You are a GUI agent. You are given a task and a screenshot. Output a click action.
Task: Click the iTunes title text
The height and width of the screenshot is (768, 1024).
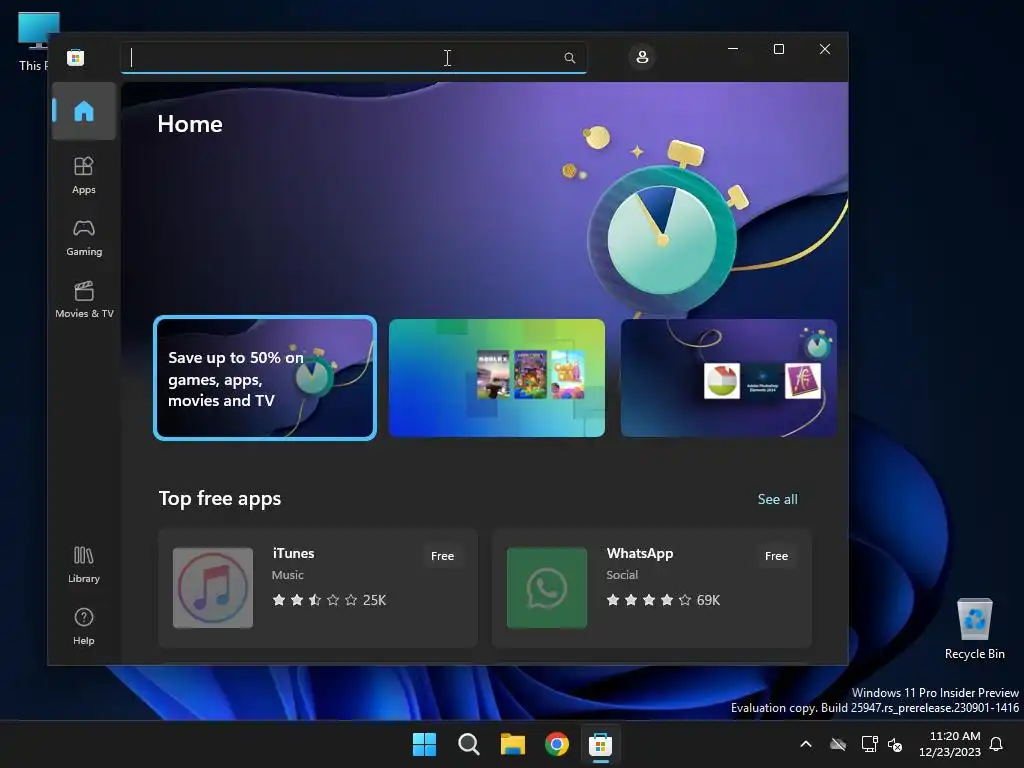(293, 553)
